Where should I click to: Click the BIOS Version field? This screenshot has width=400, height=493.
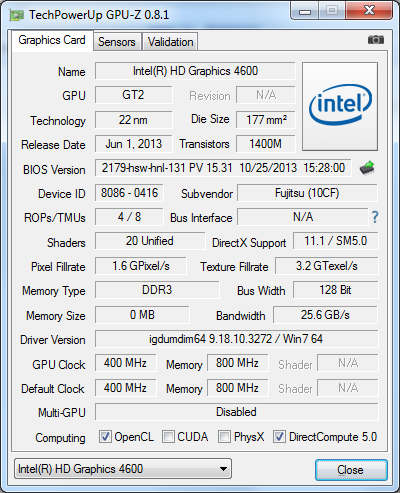point(223,168)
